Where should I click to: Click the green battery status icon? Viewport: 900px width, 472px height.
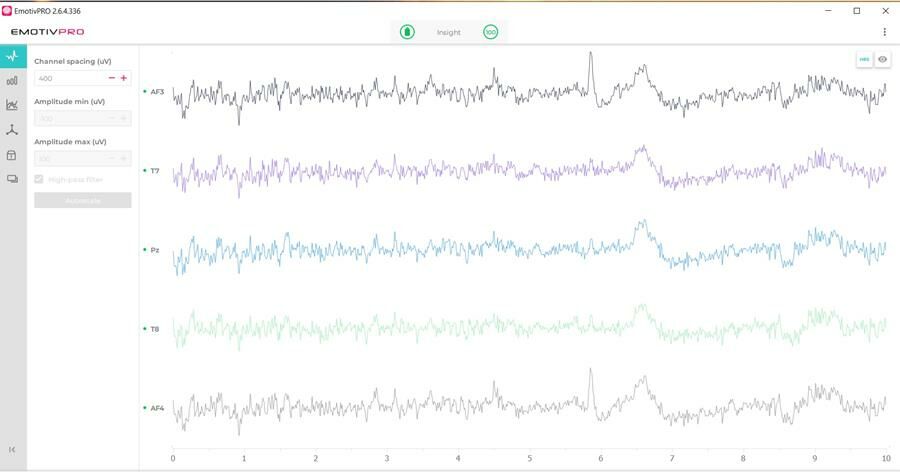(x=407, y=32)
